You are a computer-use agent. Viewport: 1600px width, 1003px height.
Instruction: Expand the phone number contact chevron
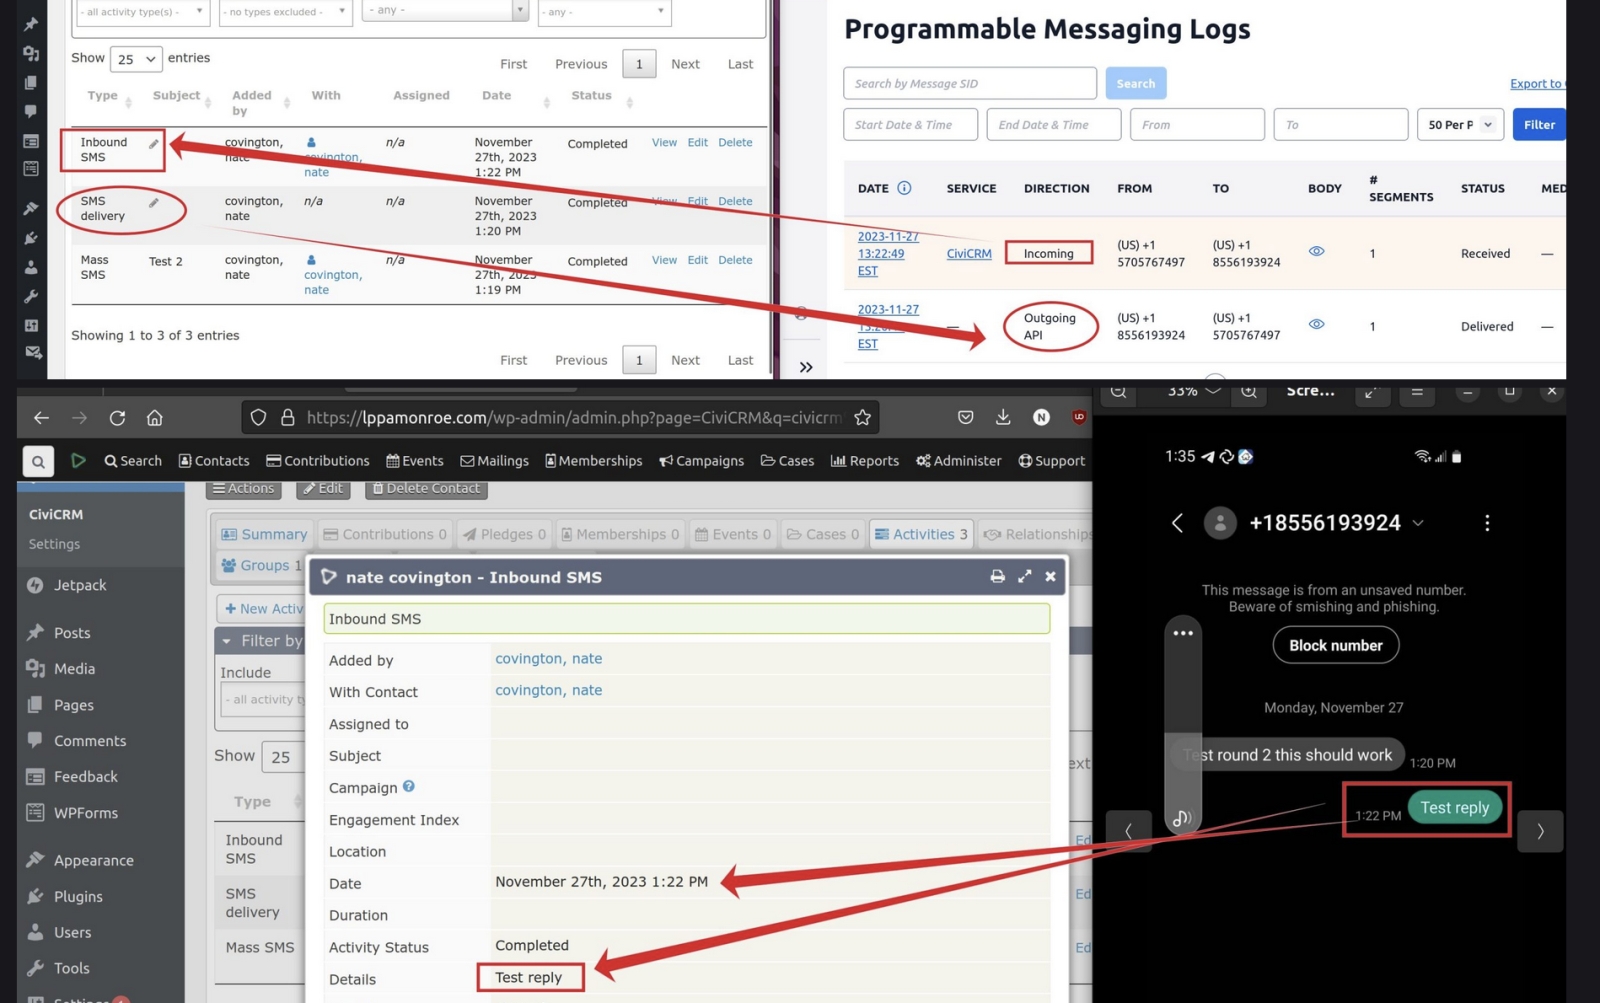point(1418,523)
